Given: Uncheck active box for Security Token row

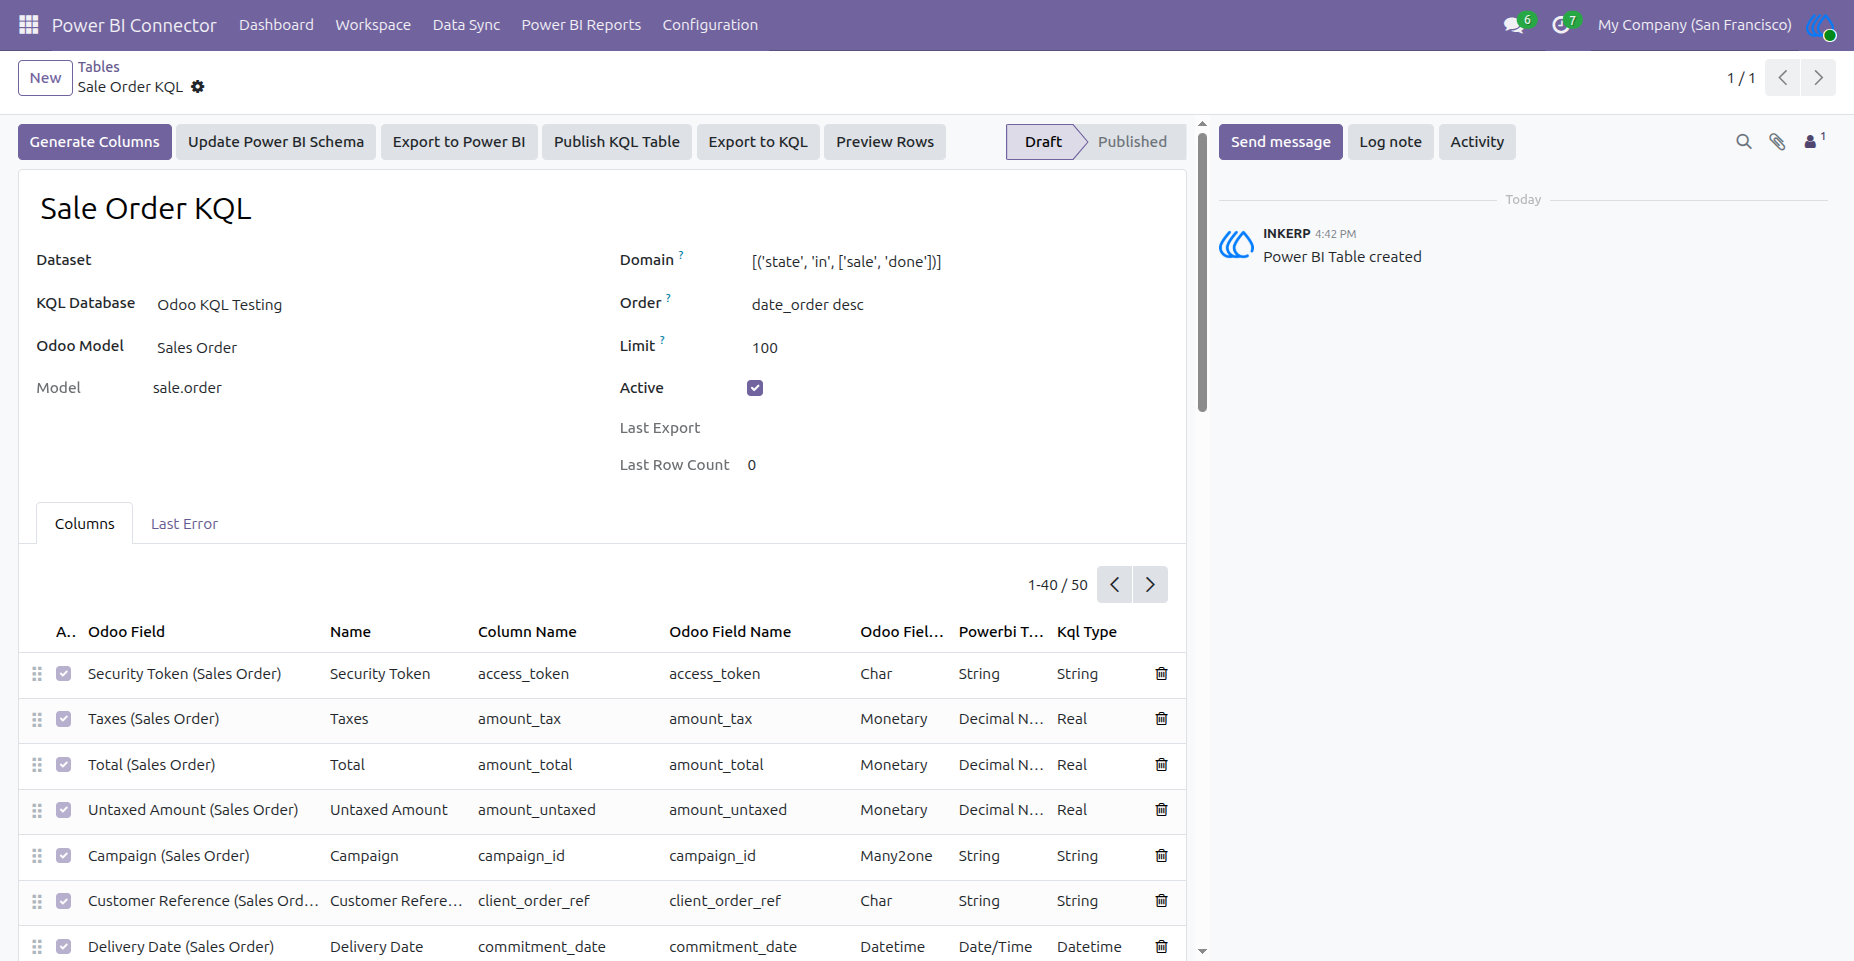Looking at the screenshot, I should click(x=64, y=674).
